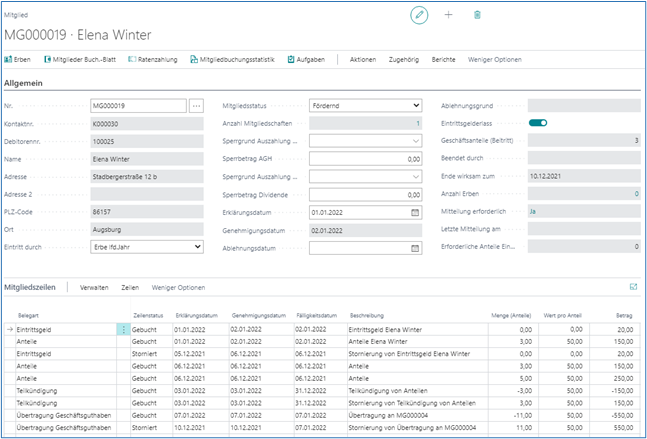Open calendar picker for Erklärungsdatum
Image resolution: width=647 pixels, height=439 pixels.
click(x=415, y=212)
